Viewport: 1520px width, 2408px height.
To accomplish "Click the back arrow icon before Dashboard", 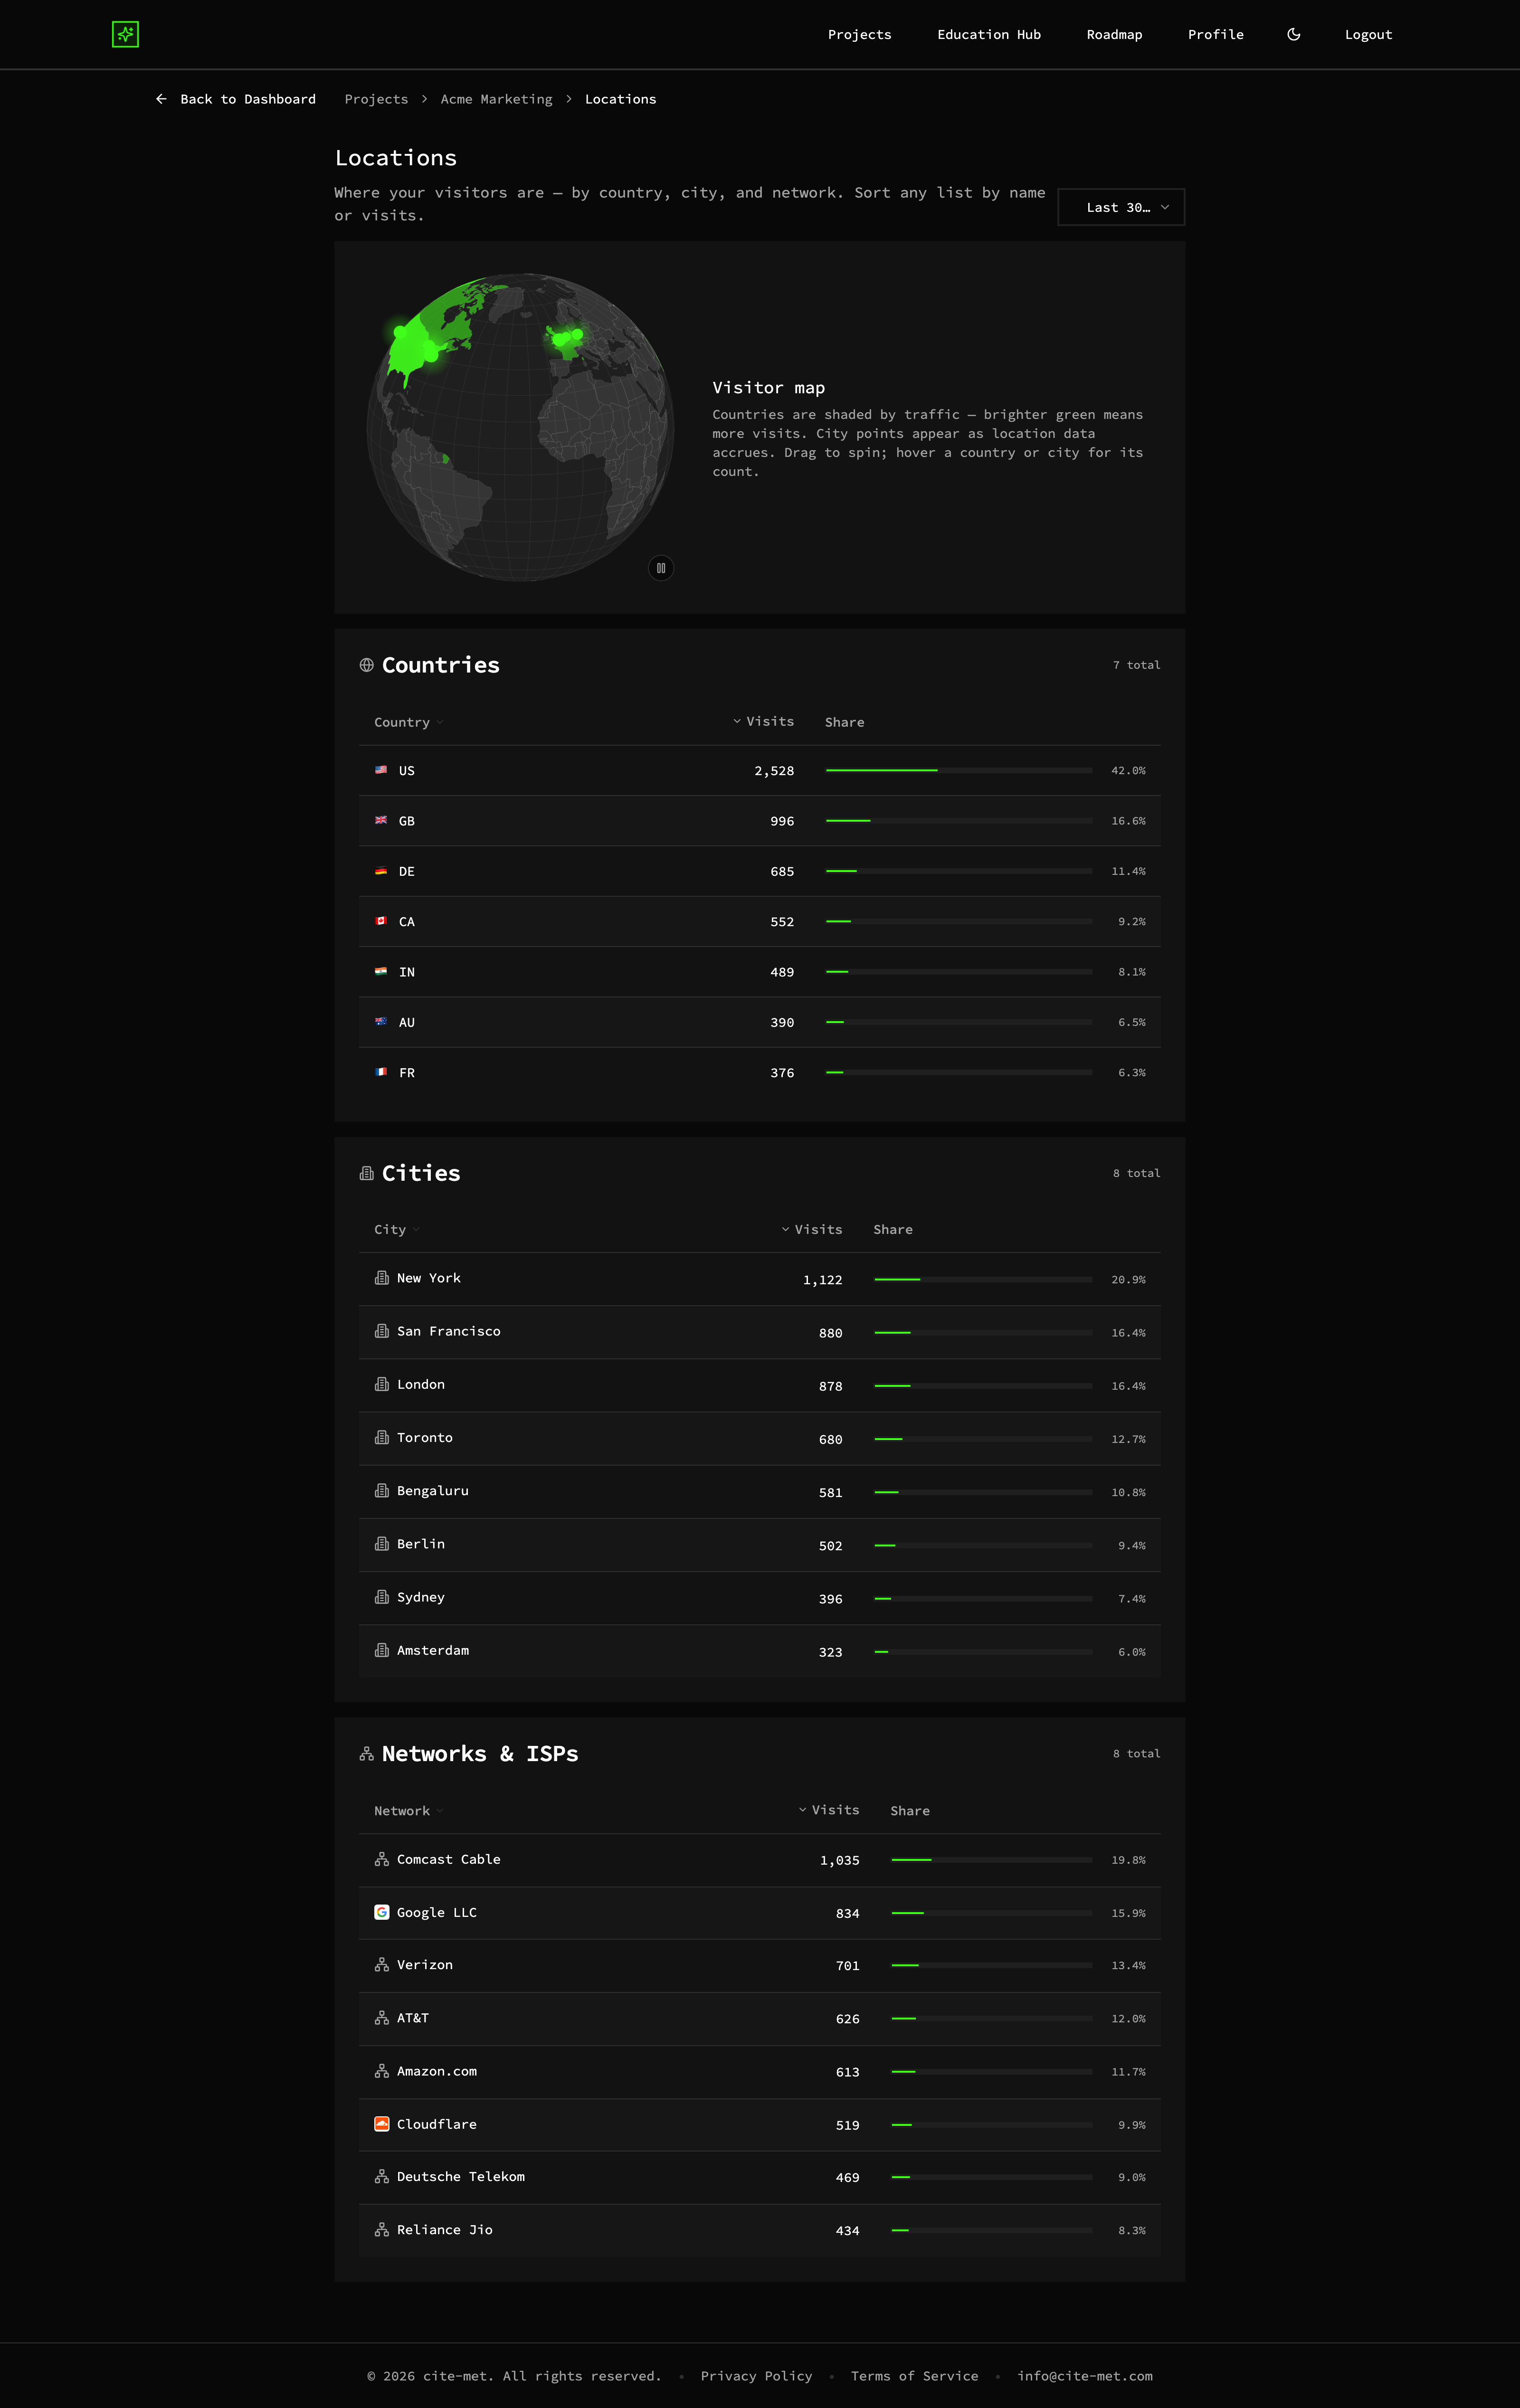I will click(x=161, y=99).
